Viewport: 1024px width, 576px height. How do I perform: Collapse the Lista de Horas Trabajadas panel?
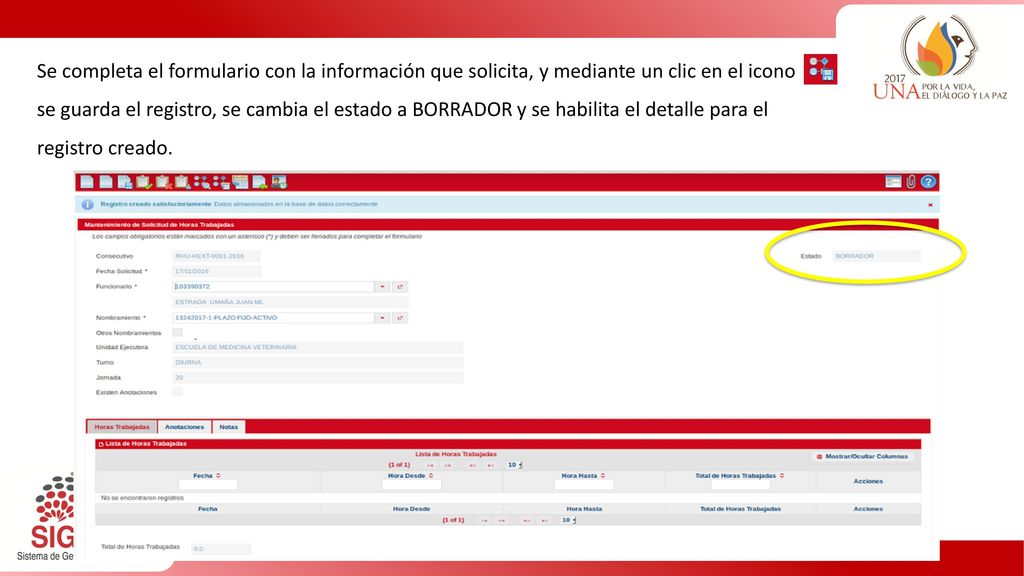coord(101,444)
